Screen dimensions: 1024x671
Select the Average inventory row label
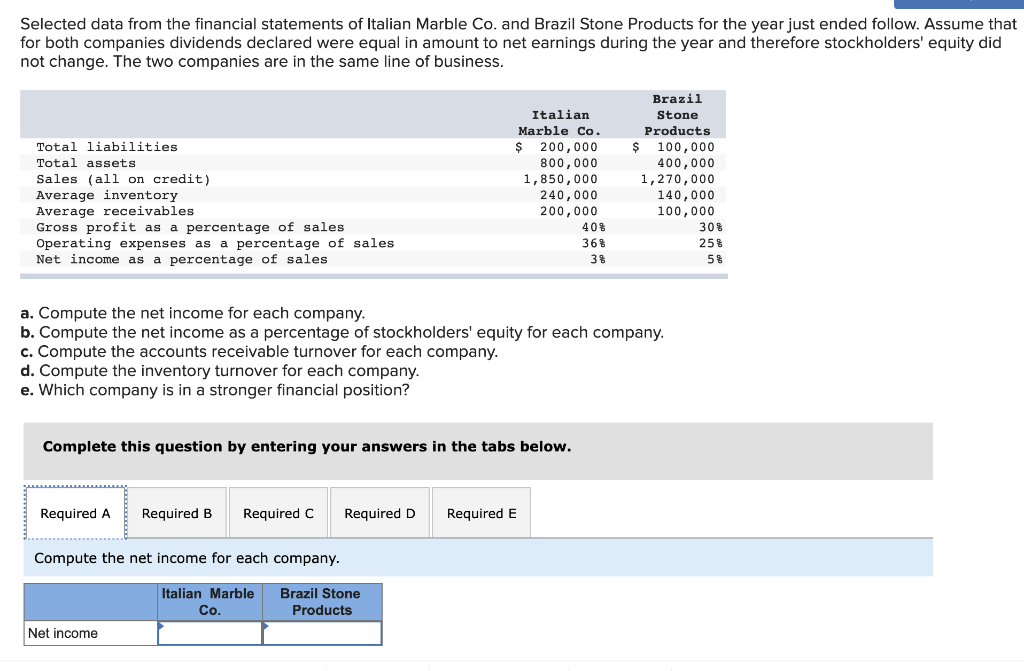coord(107,195)
